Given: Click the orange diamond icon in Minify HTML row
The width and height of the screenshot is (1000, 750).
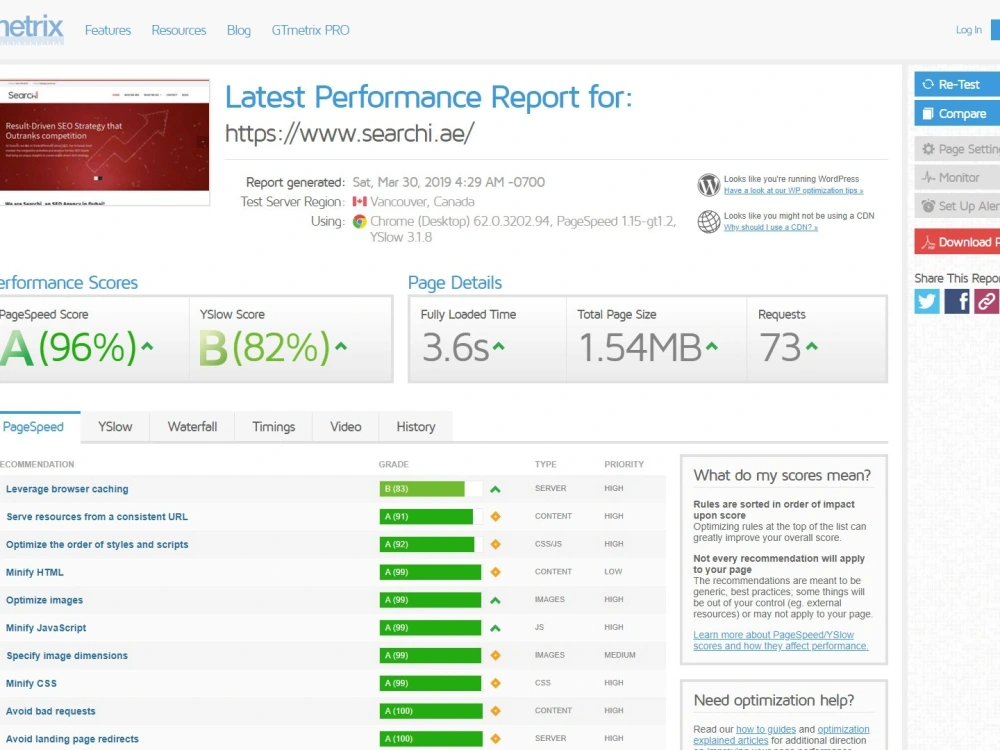Looking at the screenshot, I should point(496,572).
